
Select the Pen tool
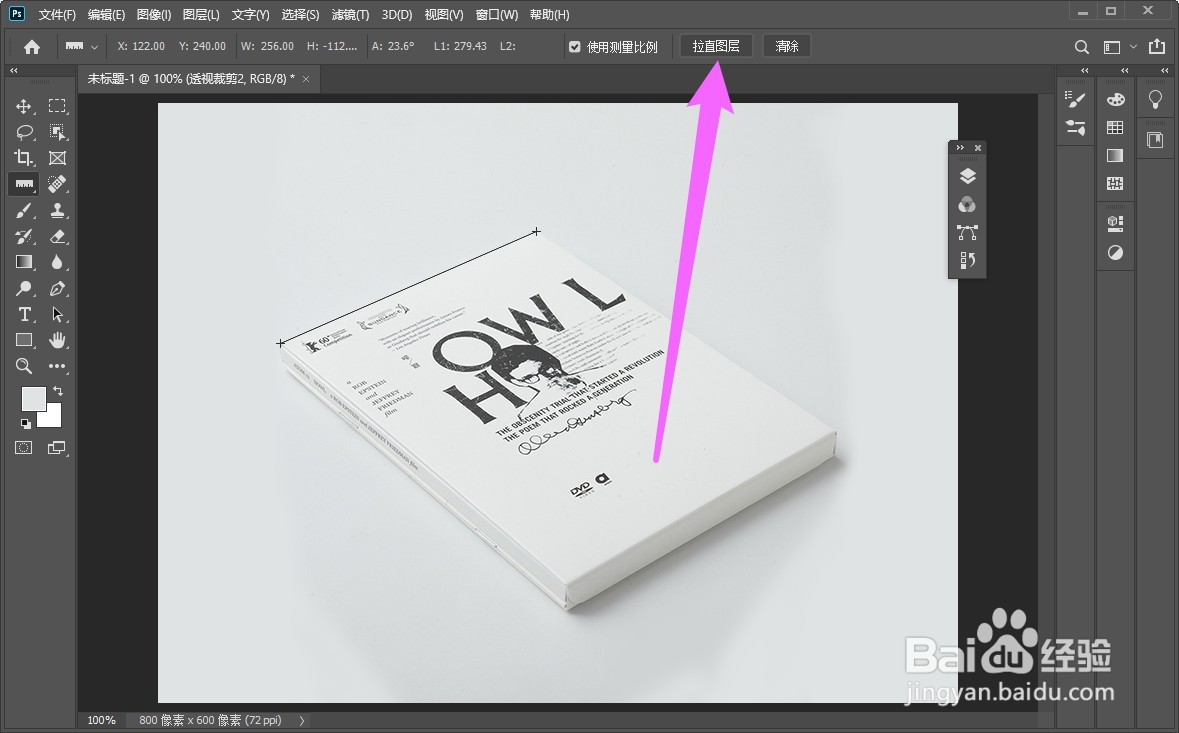pos(57,288)
